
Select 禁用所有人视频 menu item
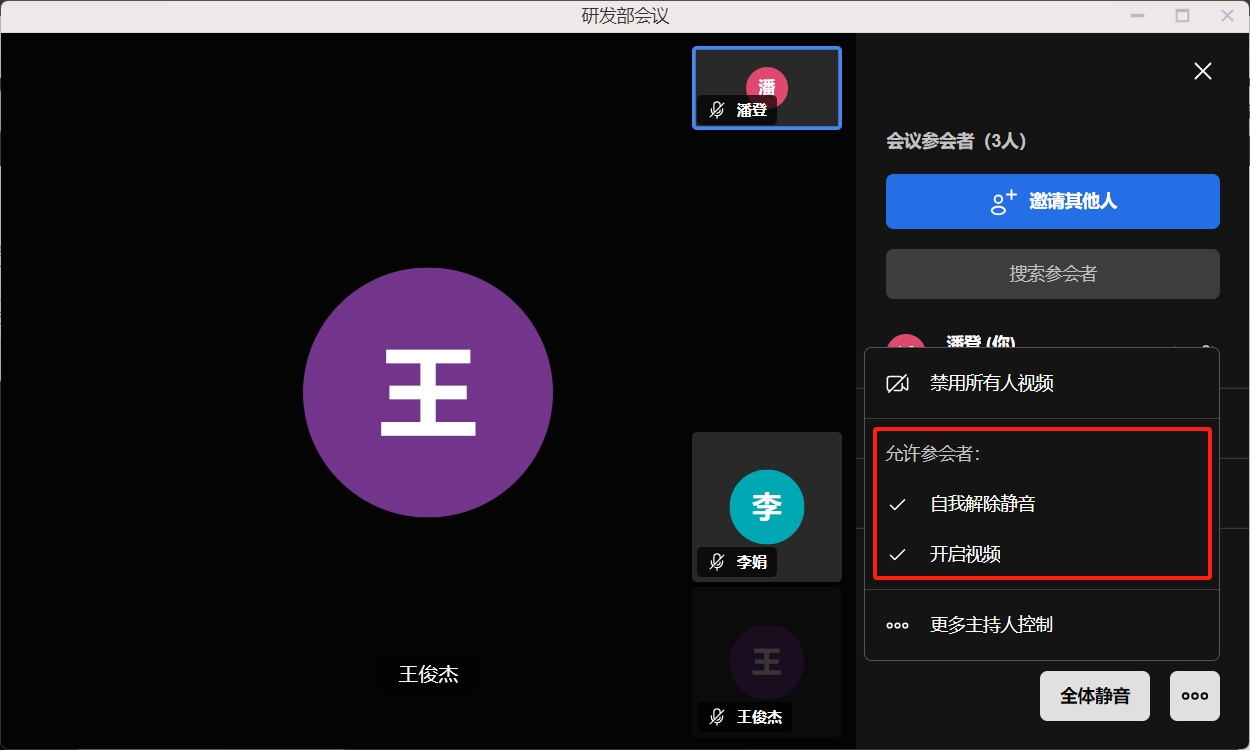tap(990, 383)
